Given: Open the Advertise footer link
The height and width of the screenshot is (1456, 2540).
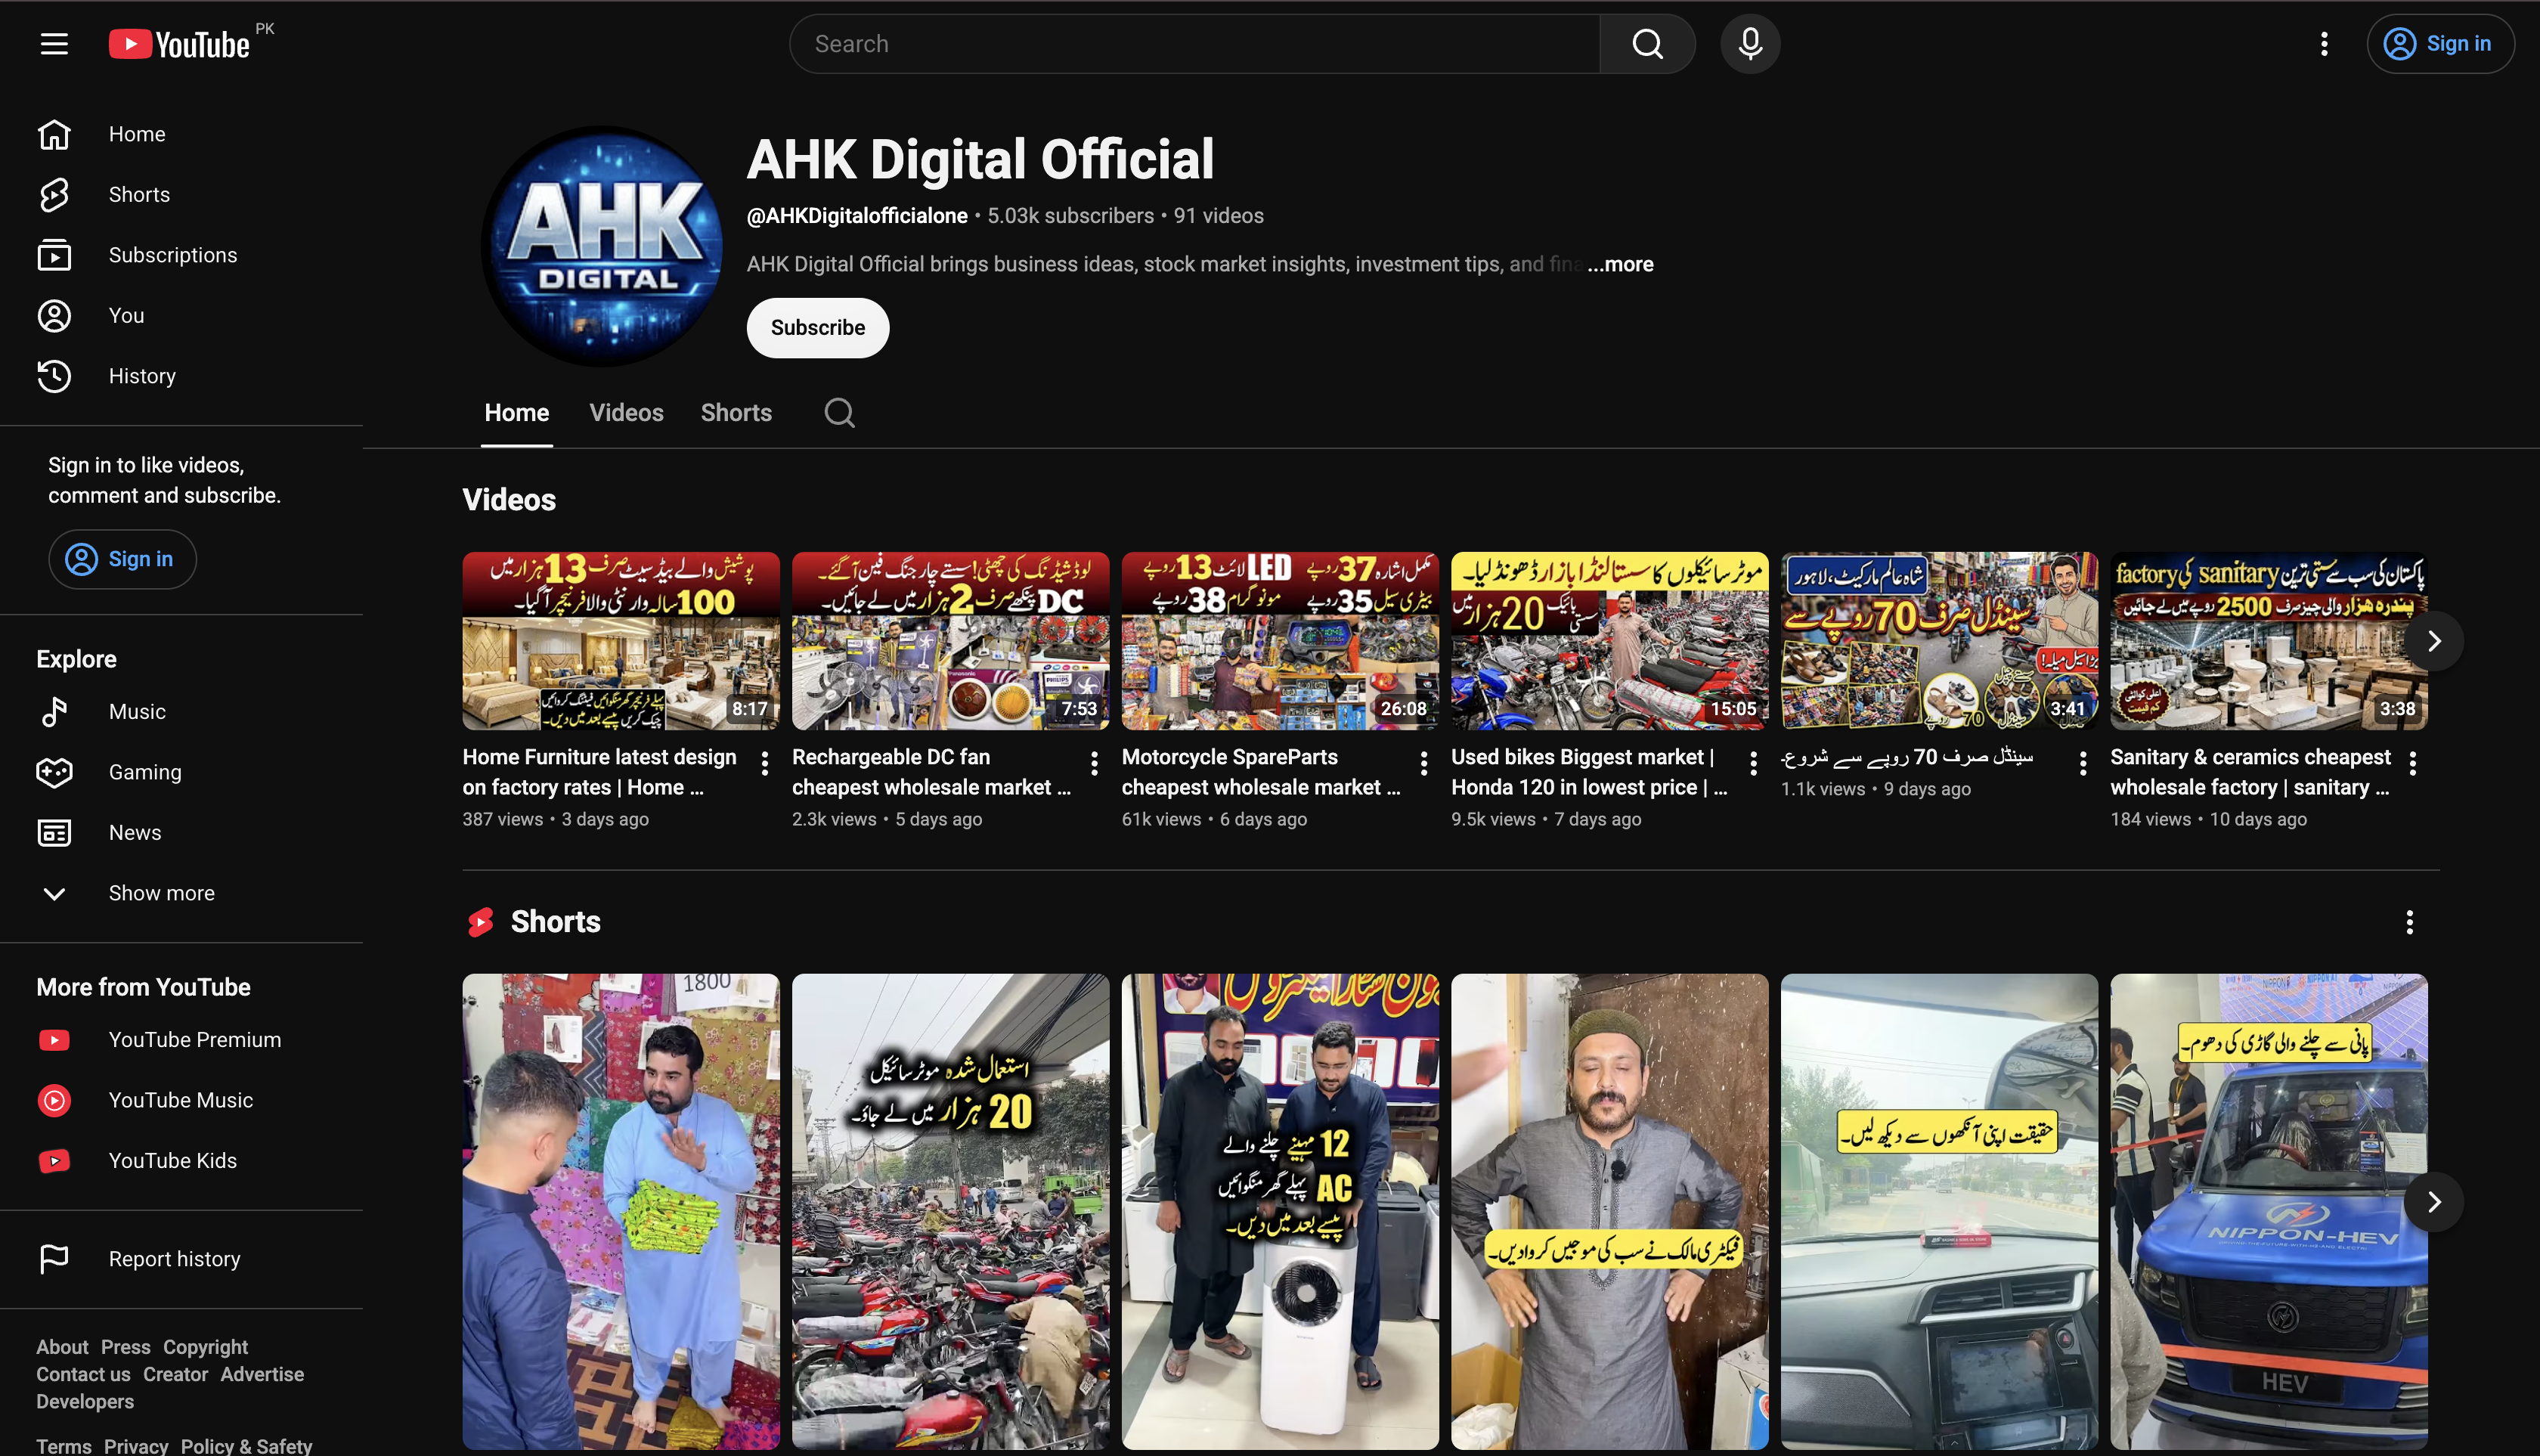Looking at the screenshot, I should pyautogui.click(x=262, y=1374).
